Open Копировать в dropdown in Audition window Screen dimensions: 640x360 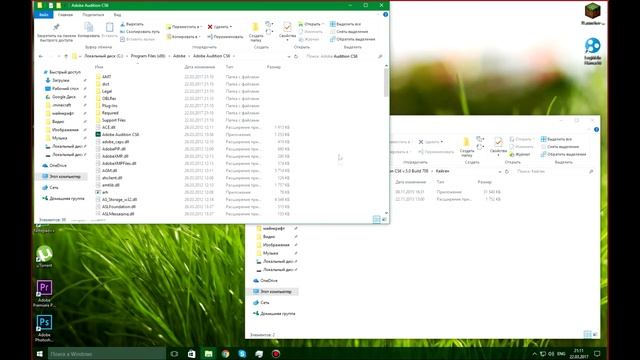183,37
